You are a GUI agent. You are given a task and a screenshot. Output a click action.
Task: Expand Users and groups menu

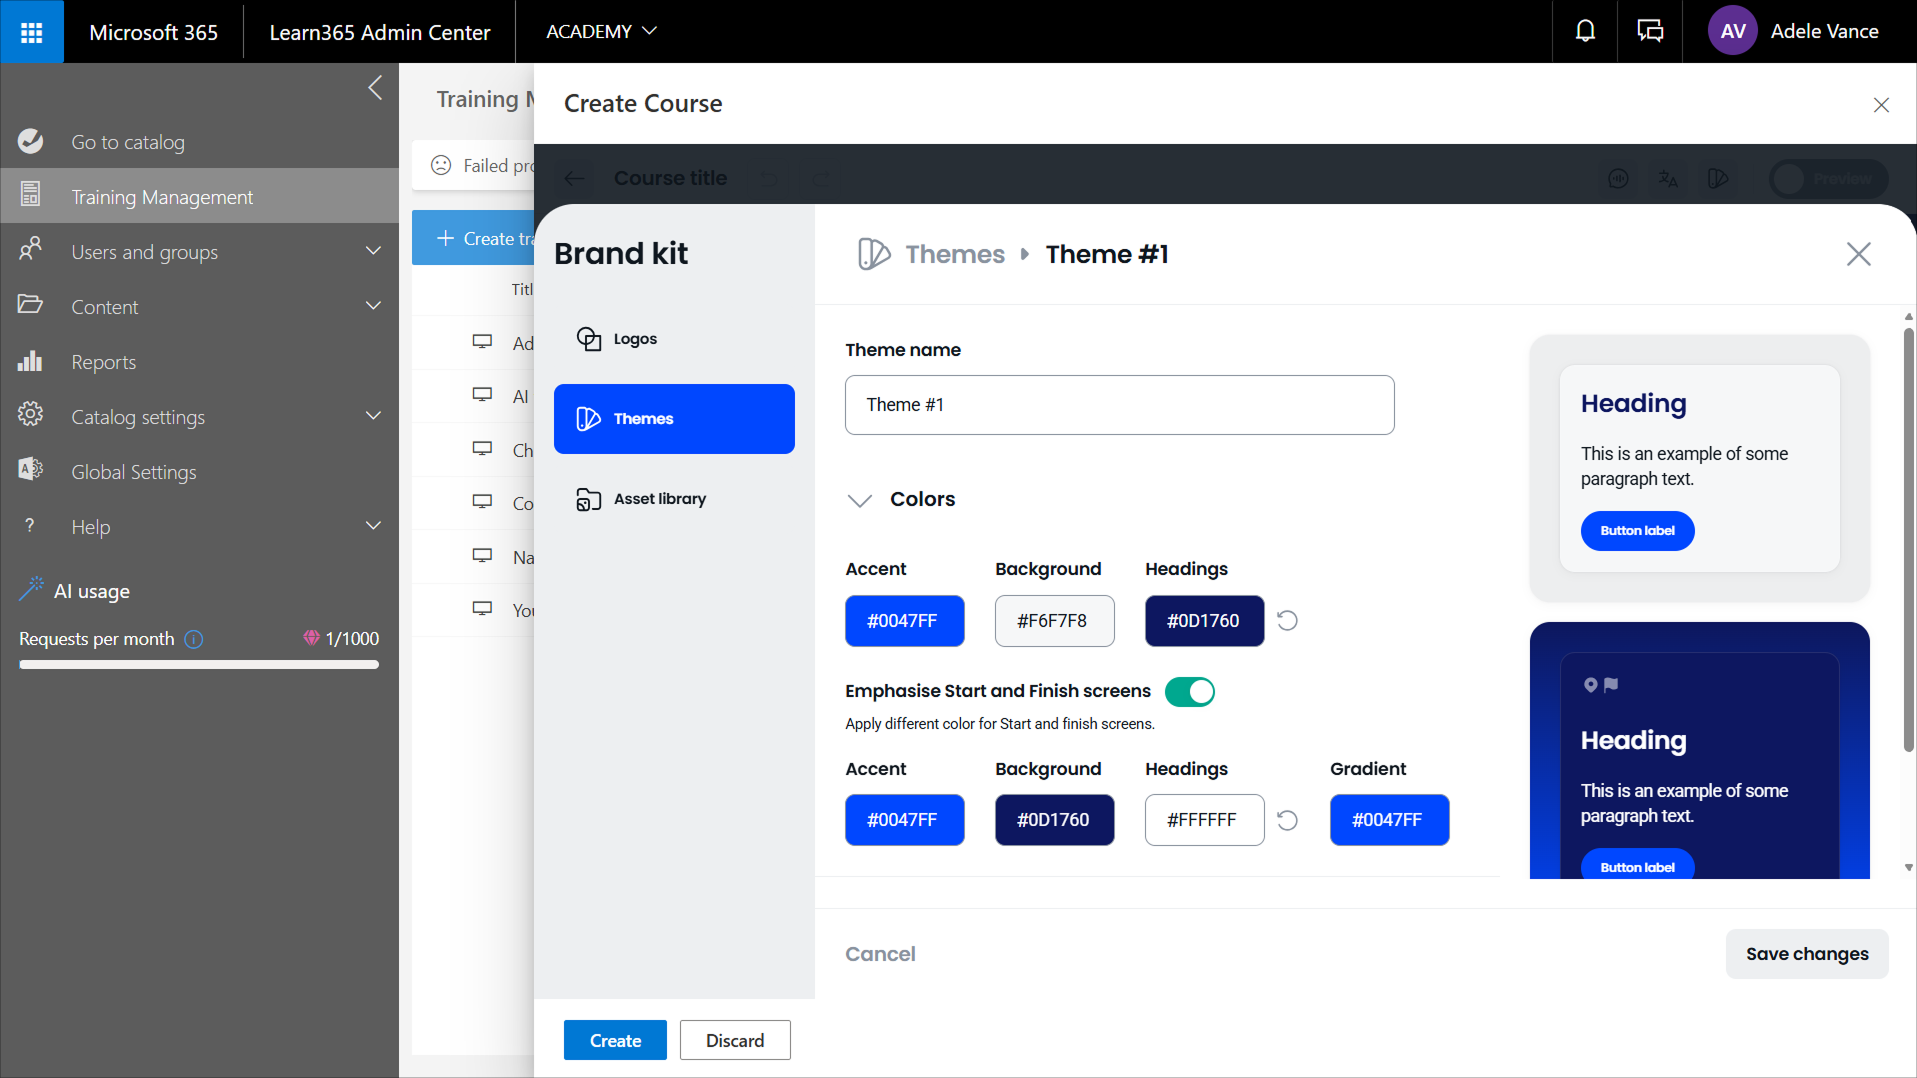click(373, 251)
